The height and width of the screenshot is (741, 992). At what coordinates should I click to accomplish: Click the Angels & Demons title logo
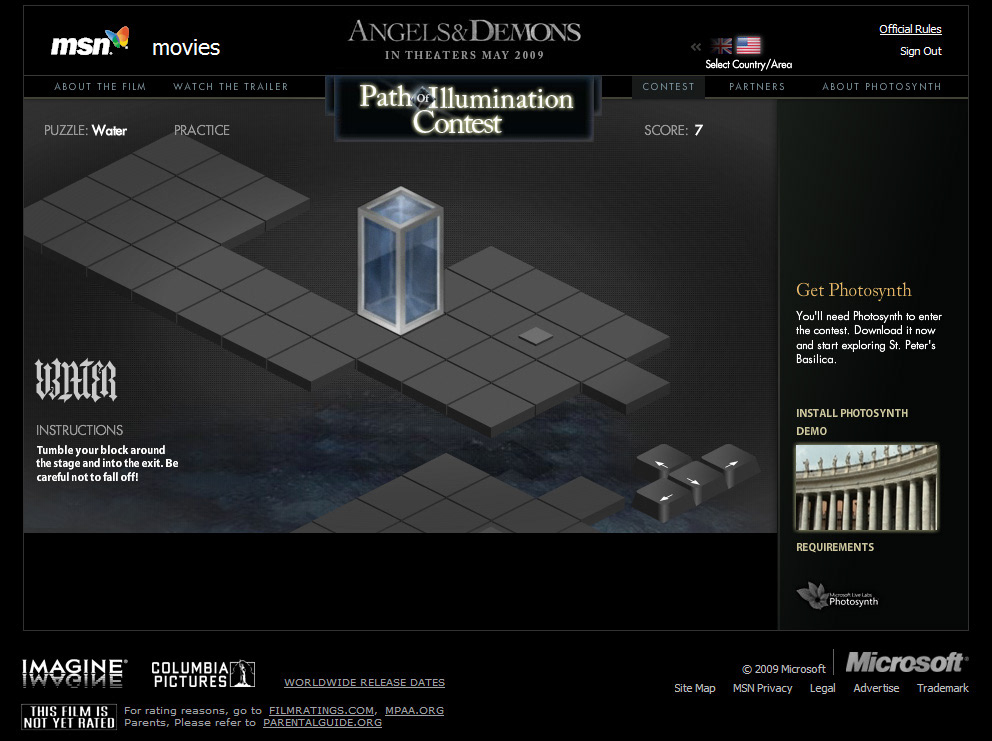tap(464, 31)
